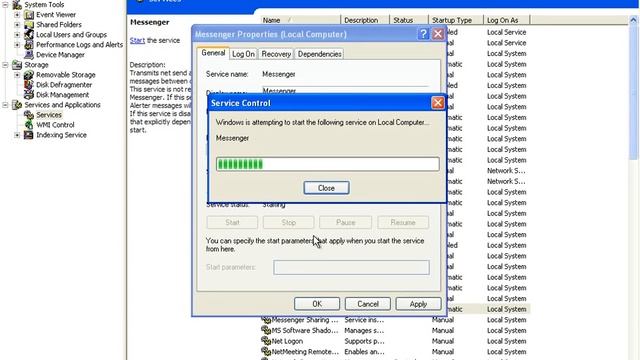Screen dimensions: 640x360
Task: Click the Service name value 'Messenger'
Action: pyautogui.click(x=279, y=74)
